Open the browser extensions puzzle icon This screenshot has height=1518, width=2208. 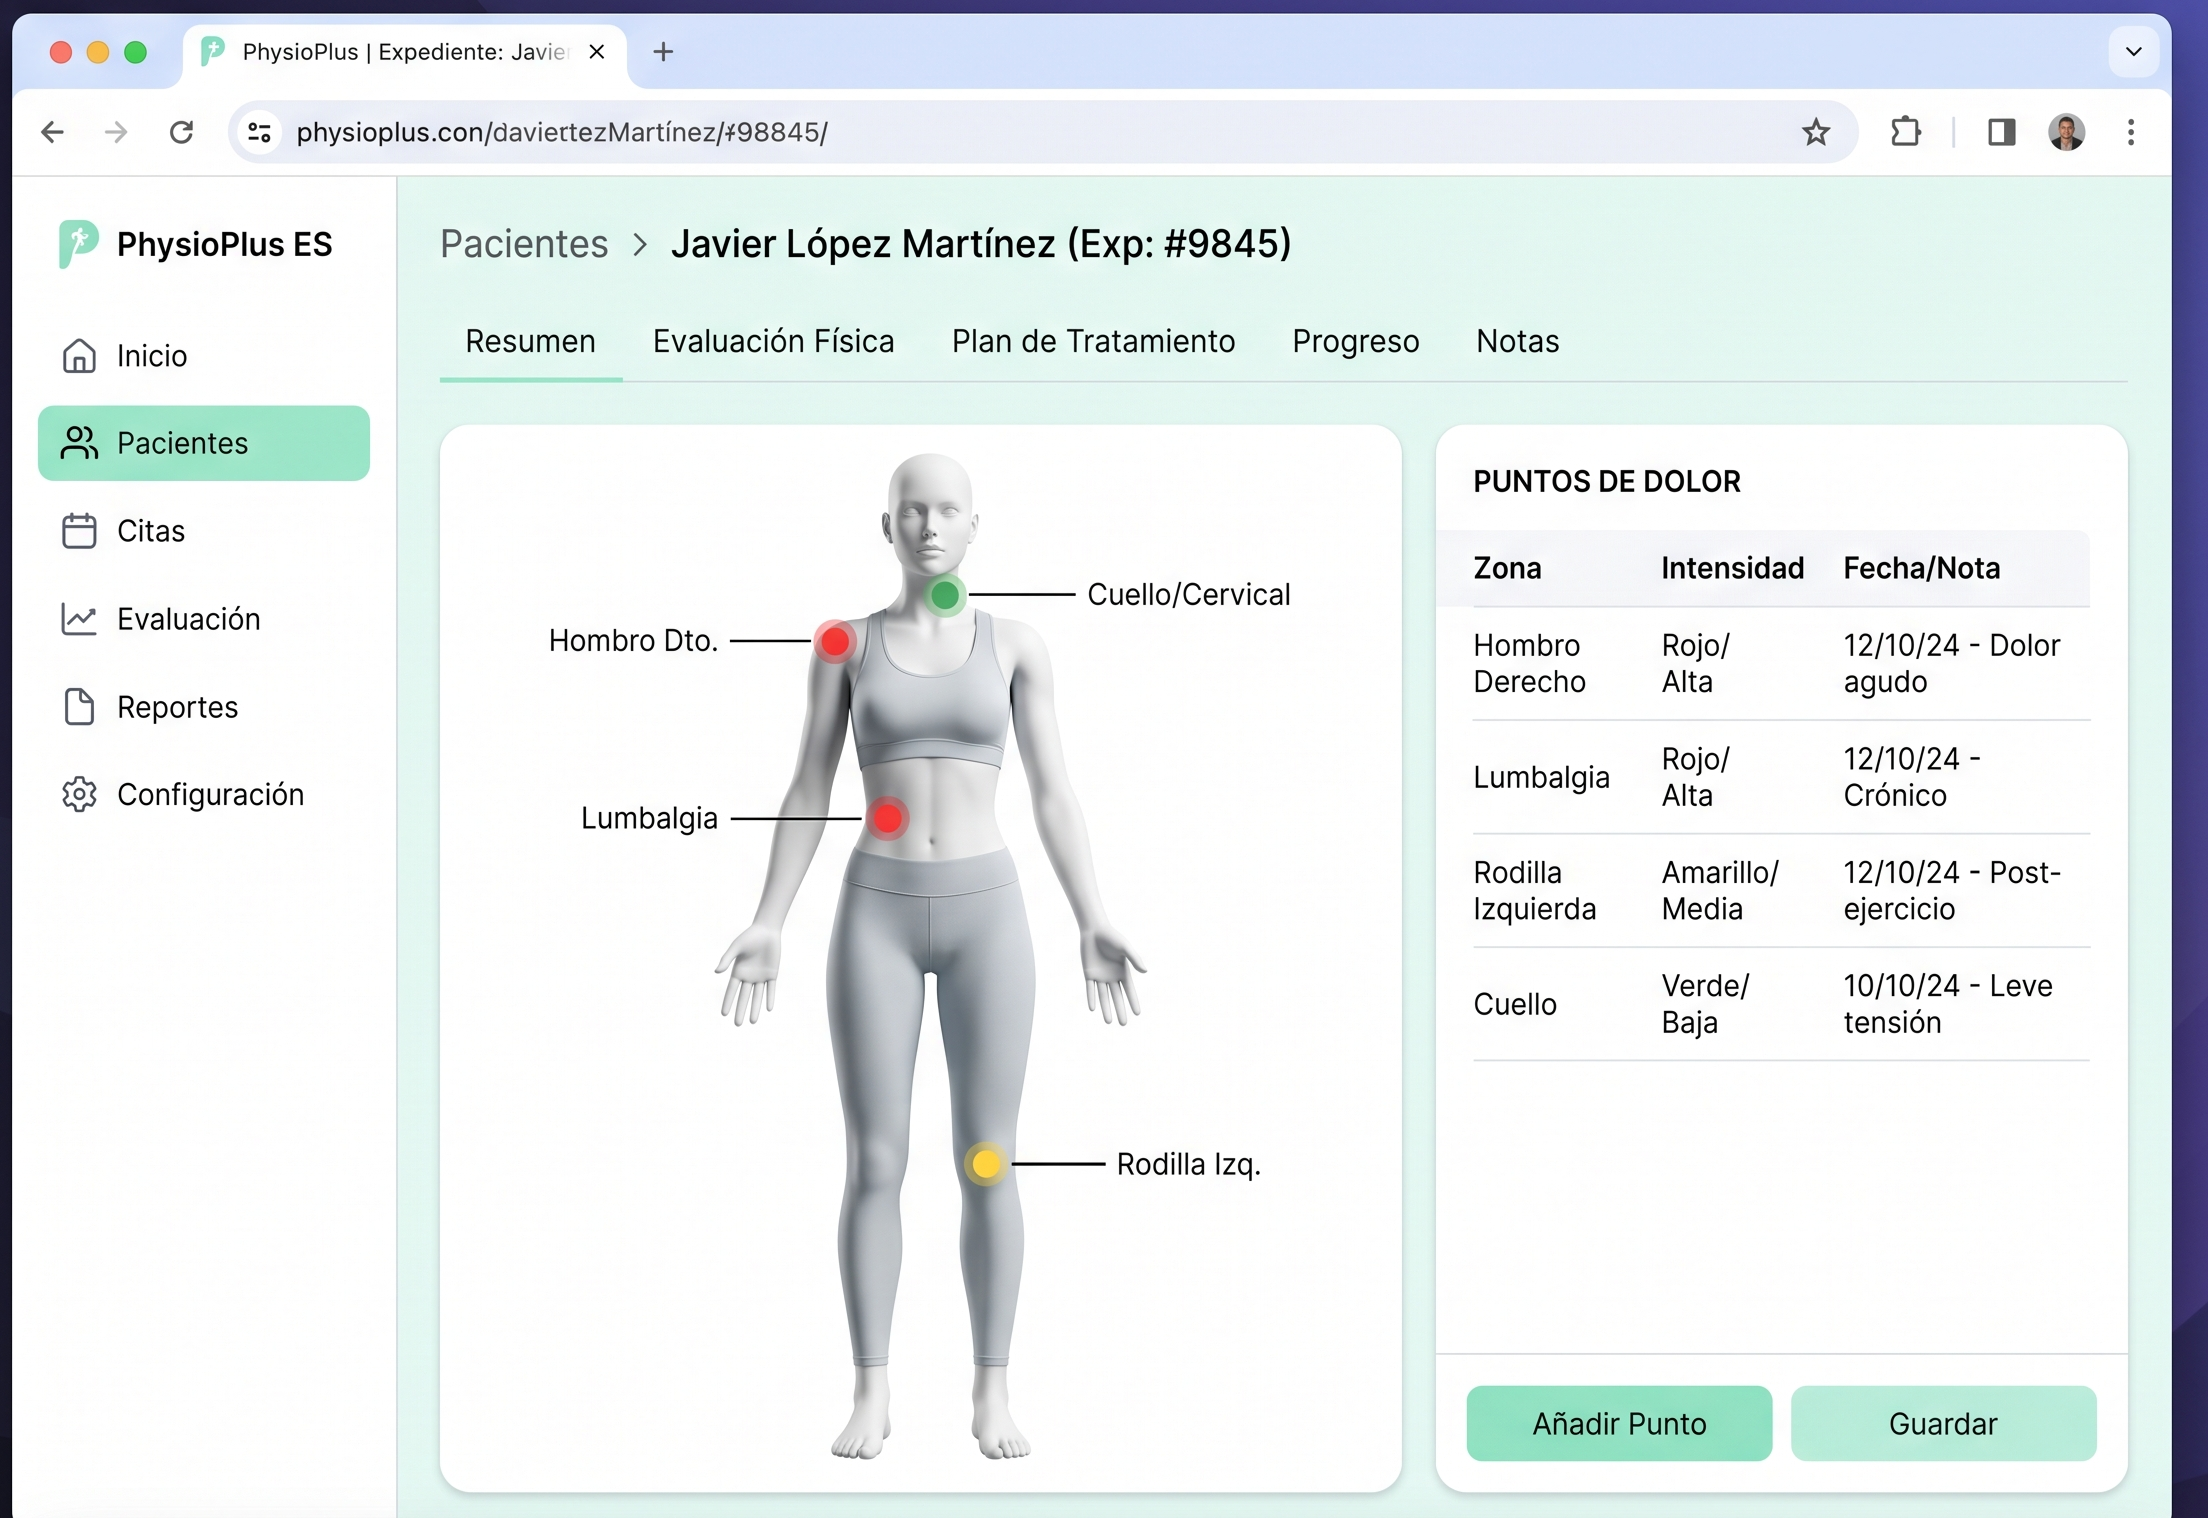pos(1905,132)
